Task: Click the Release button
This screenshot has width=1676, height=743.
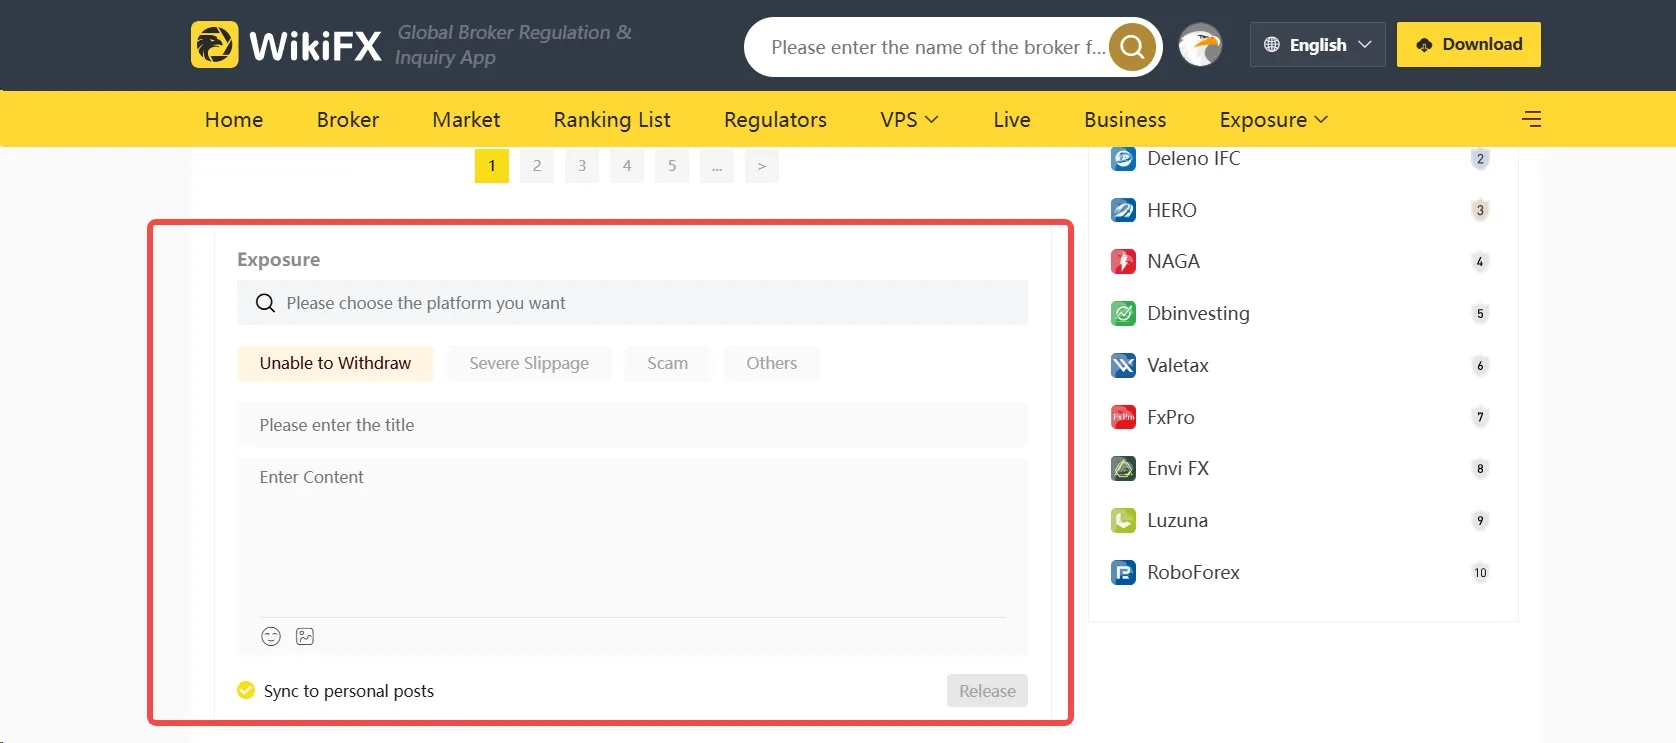Action: pyautogui.click(x=987, y=691)
